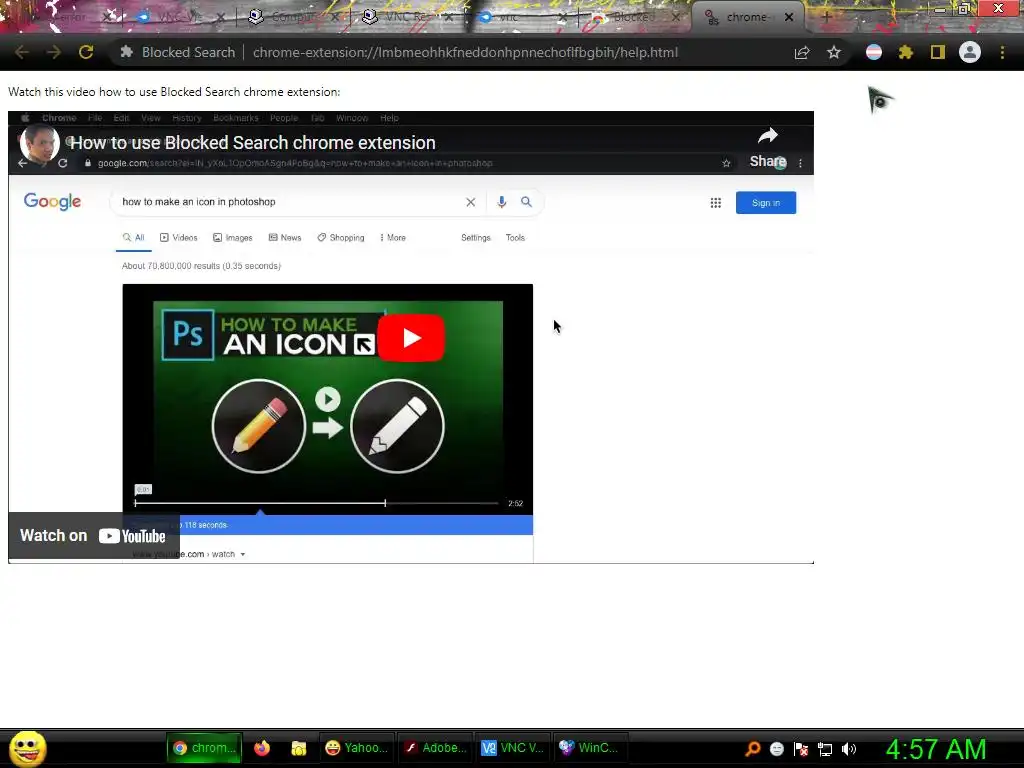
Task: Bookmark this page with the star icon
Action: coord(833,52)
